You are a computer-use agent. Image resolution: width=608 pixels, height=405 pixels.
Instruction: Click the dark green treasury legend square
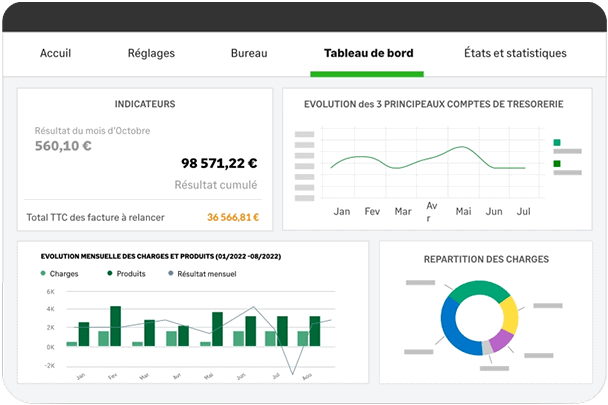click(x=557, y=163)
